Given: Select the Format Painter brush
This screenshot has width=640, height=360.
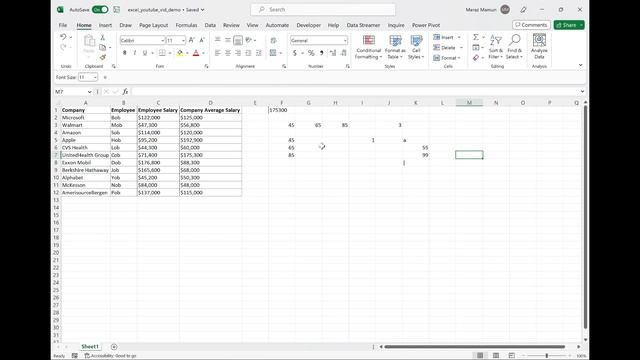Looking at the screenshot, I should (103, 57).
